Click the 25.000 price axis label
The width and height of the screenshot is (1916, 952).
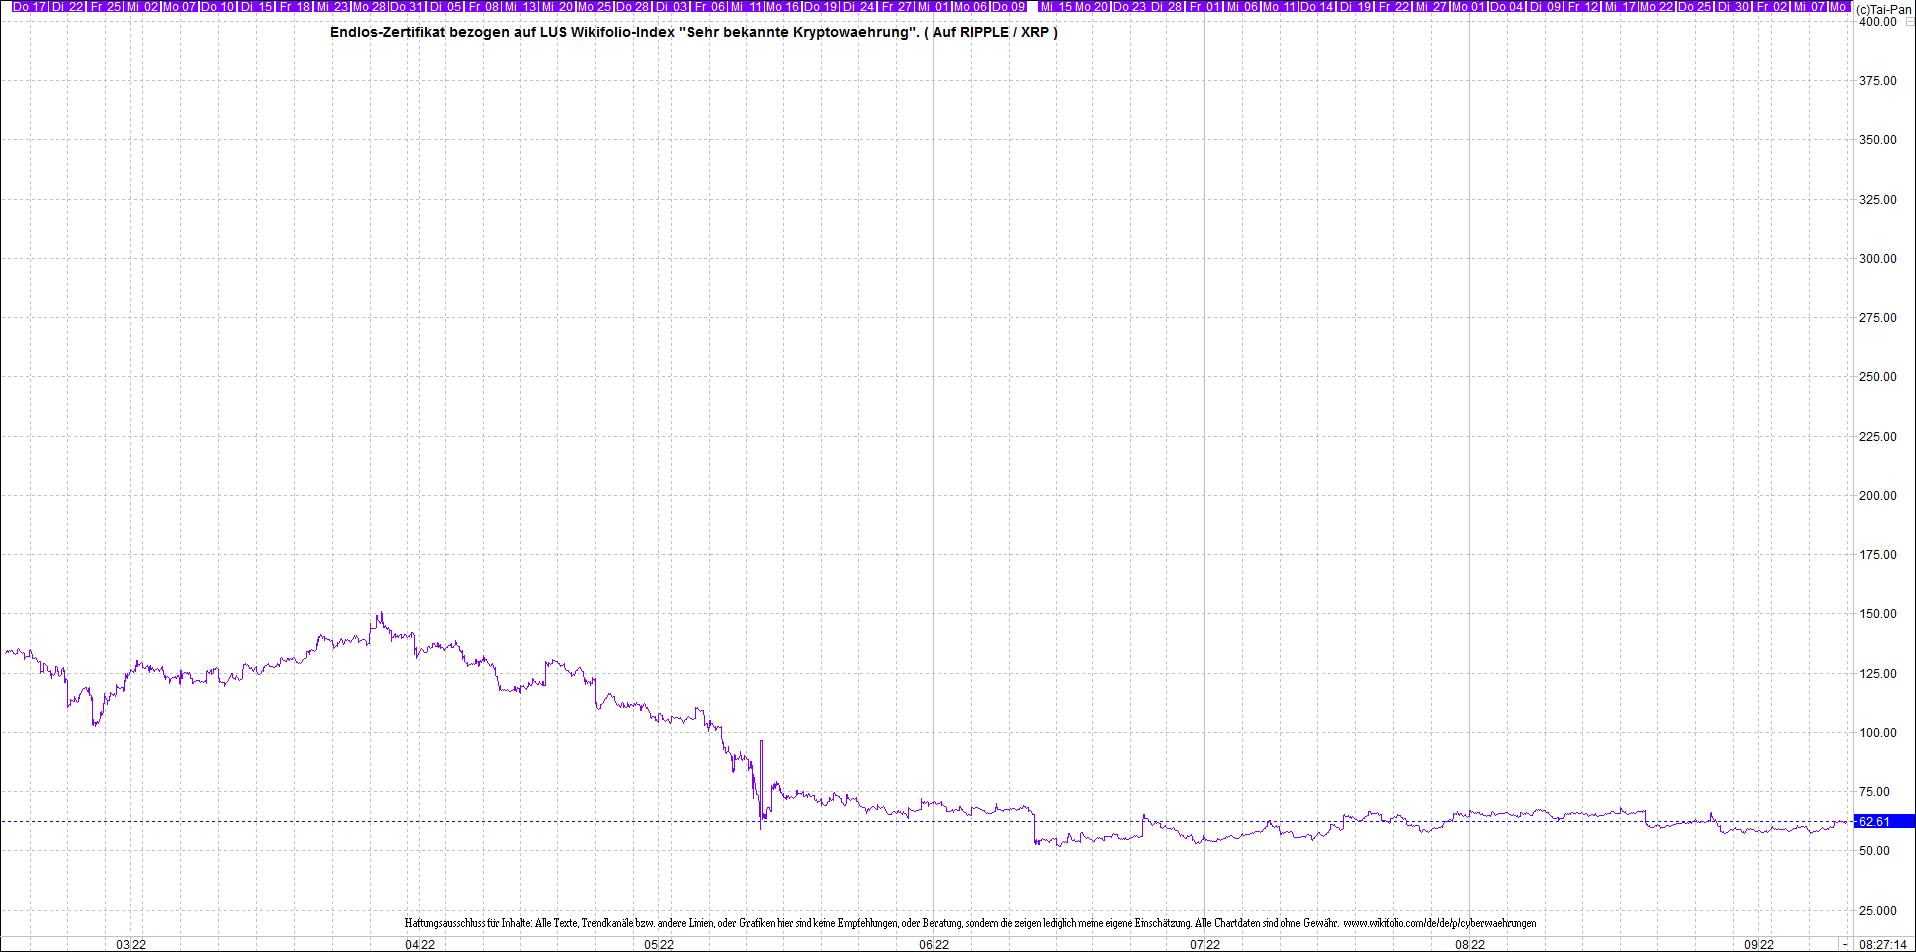click(x=1877, y=910)
